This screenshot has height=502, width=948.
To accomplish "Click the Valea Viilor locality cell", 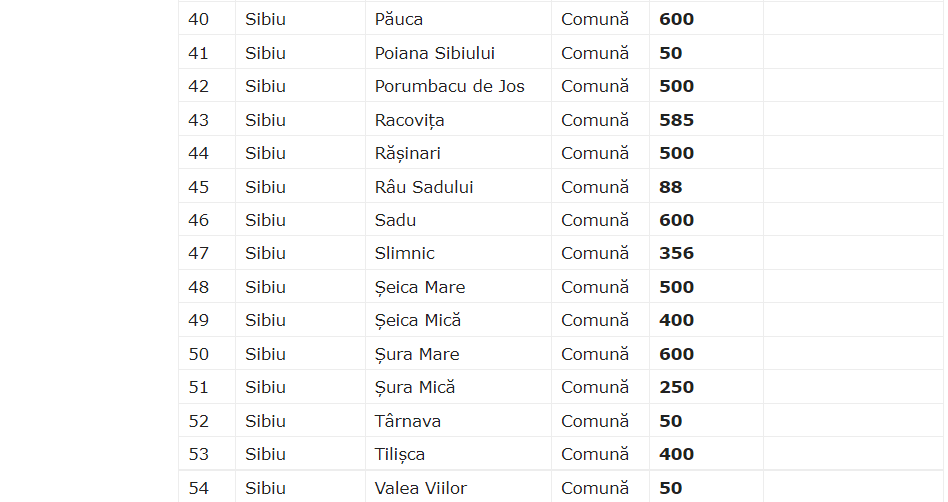I will click(420, 488).
